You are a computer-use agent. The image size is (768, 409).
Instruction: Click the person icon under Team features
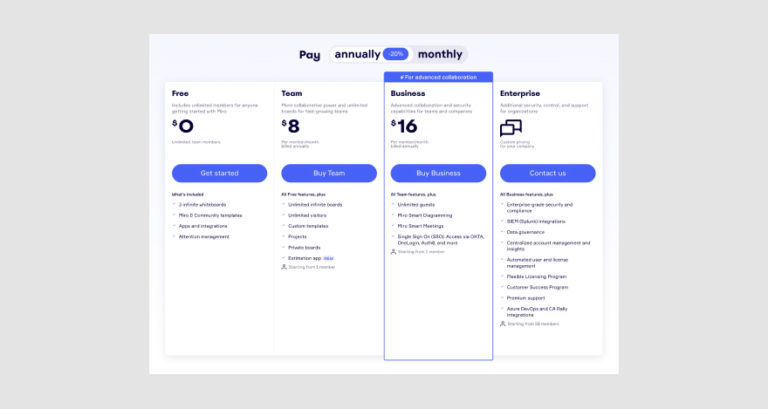tap(284, 267)
